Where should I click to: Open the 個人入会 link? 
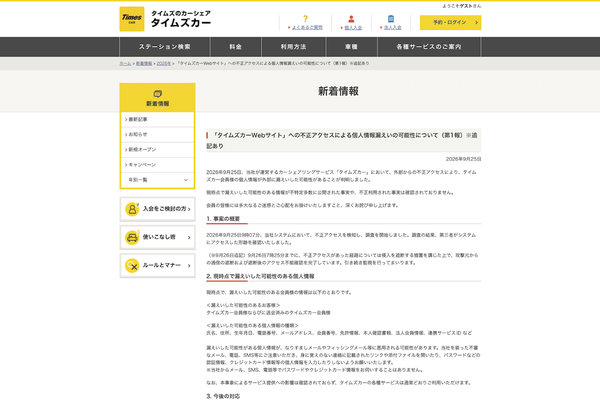353,28
